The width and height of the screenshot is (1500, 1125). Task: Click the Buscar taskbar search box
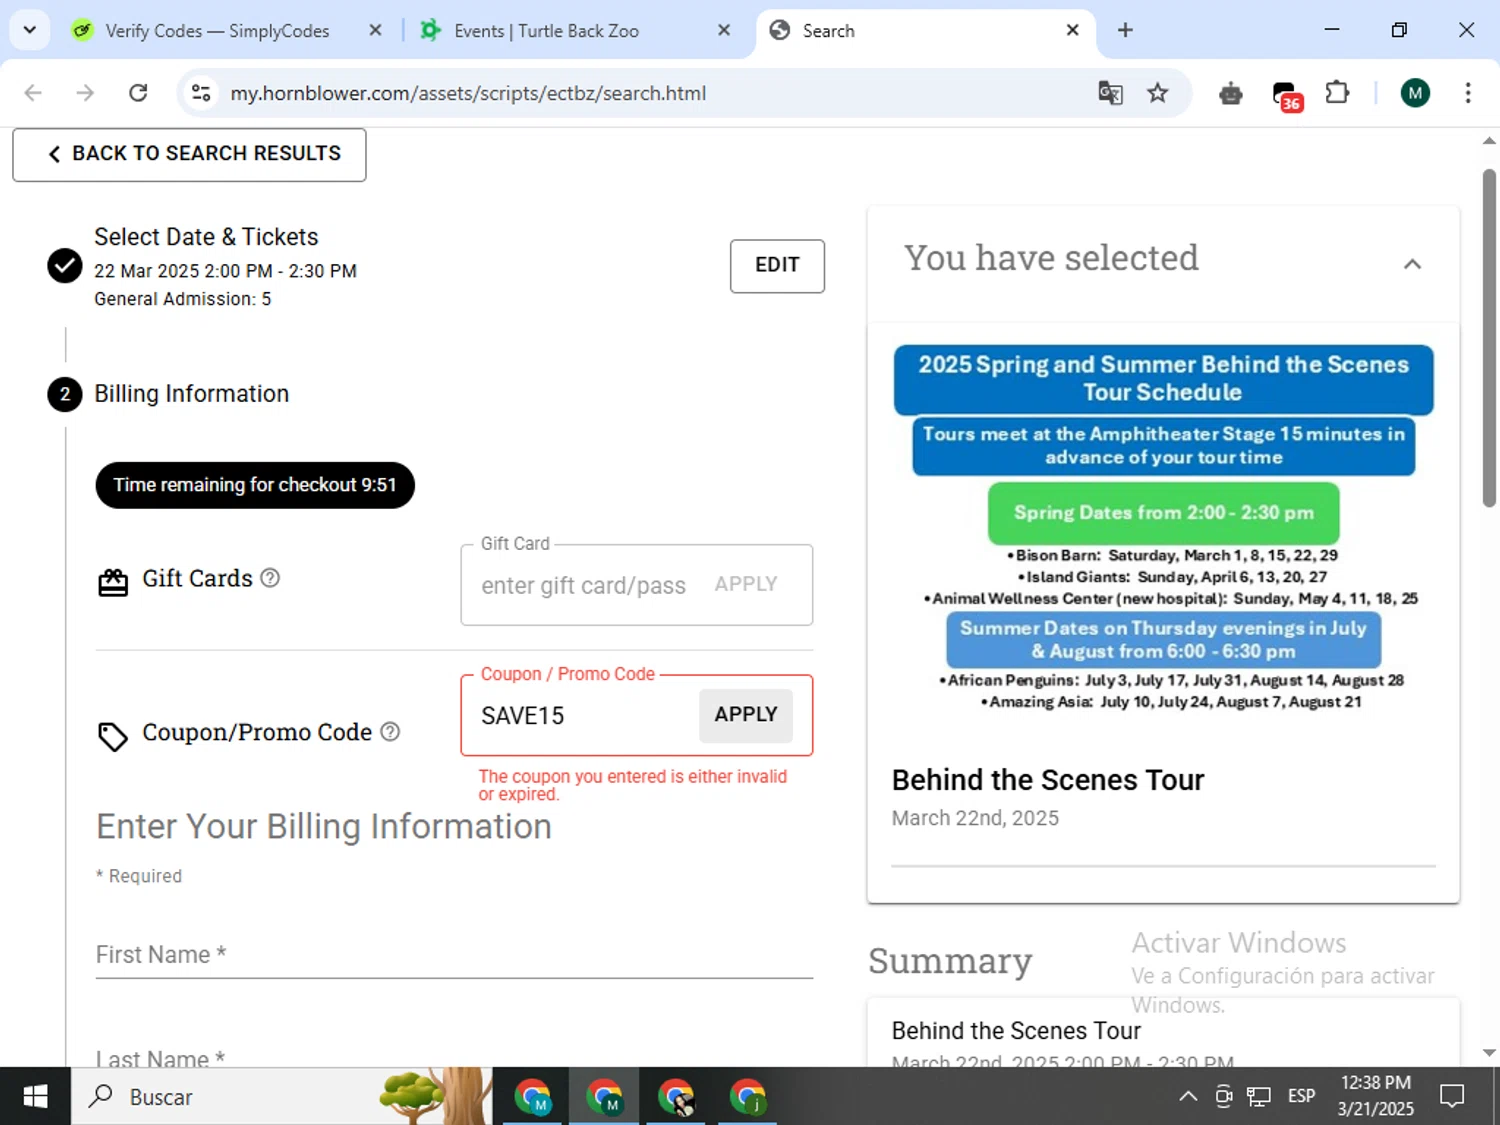coord(280,1097)
